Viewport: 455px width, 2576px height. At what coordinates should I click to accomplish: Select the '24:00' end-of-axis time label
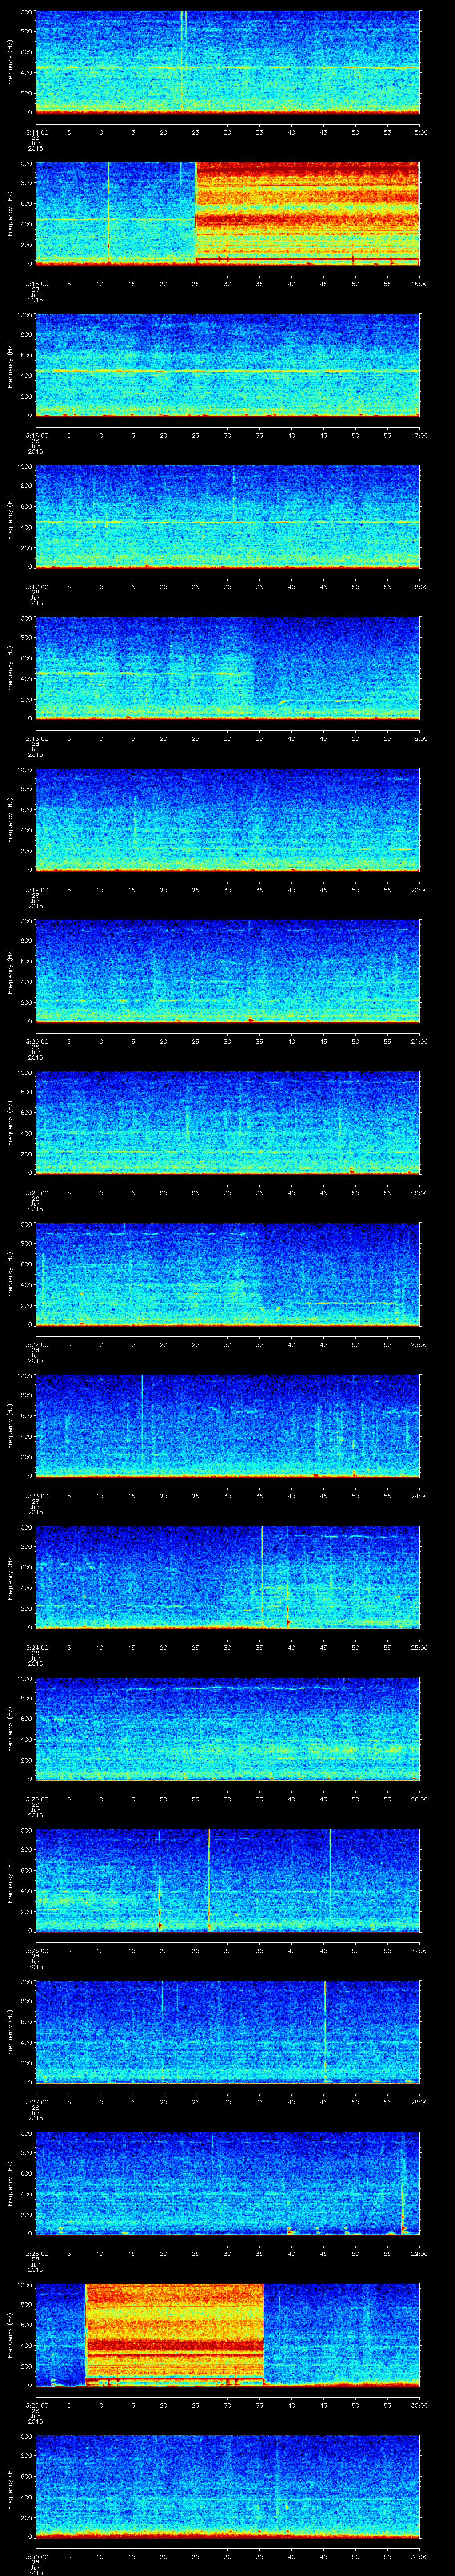[419, 1495]
